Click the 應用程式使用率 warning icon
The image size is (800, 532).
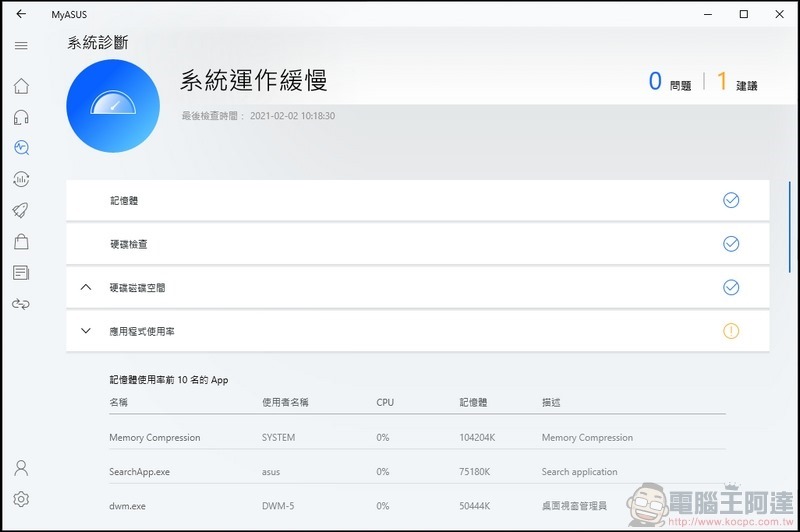(731, 331)
